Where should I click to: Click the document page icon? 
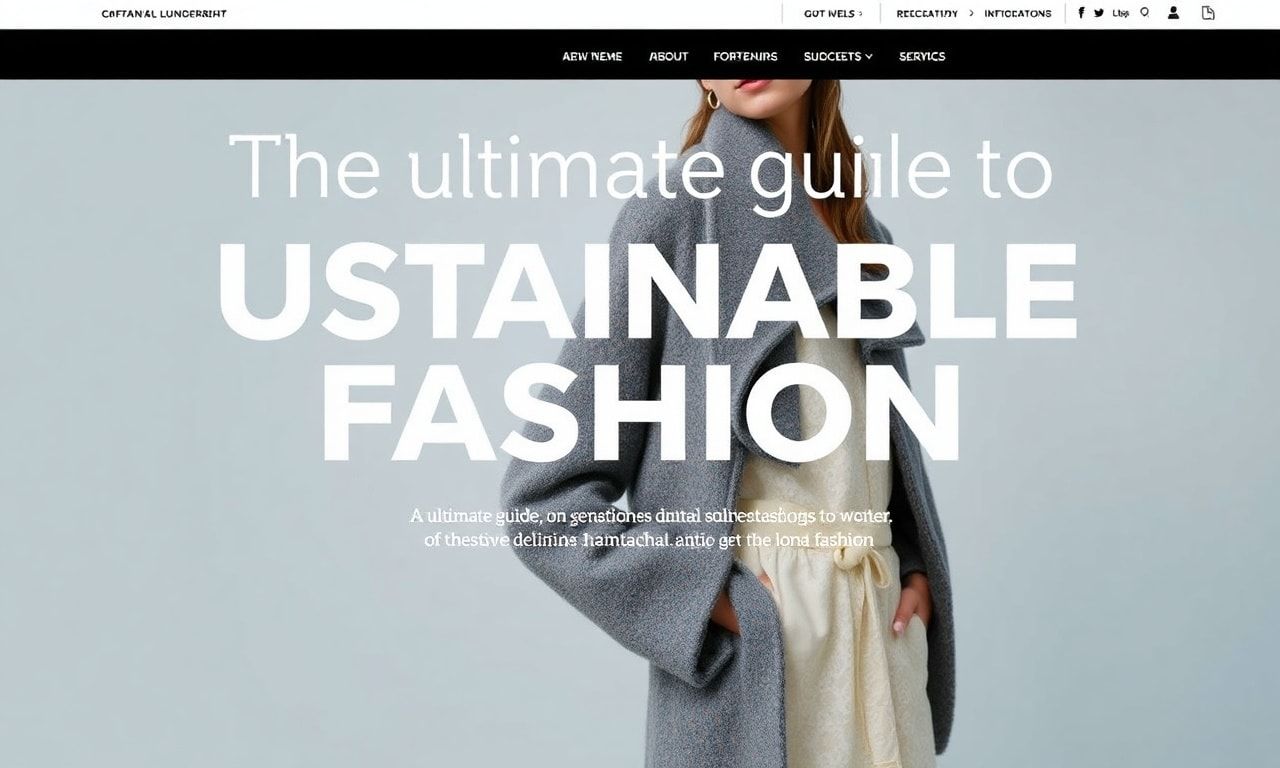[1208, 13]
